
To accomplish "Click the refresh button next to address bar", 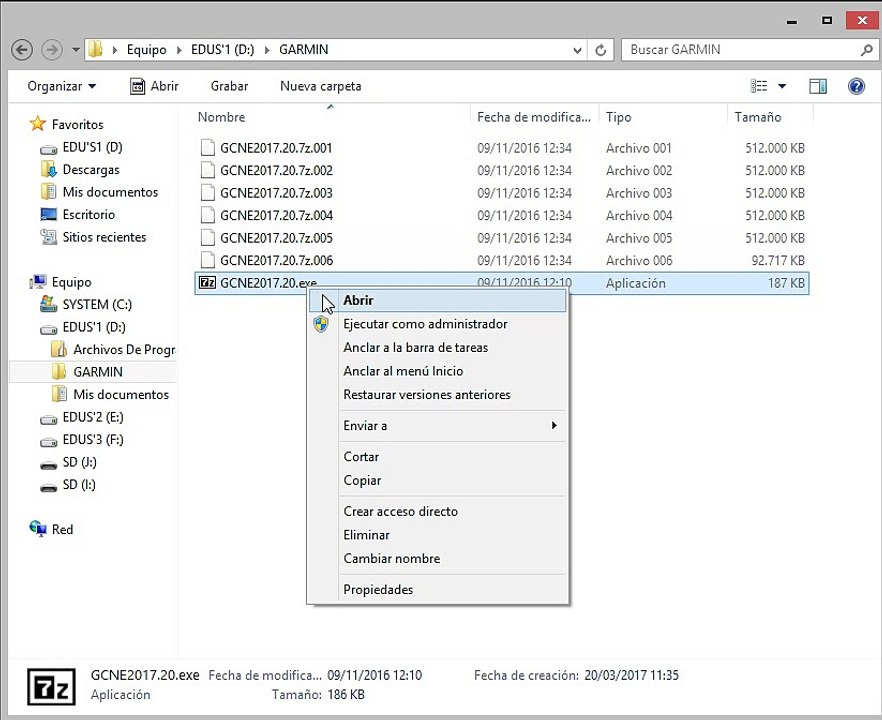I will point(601,50).
